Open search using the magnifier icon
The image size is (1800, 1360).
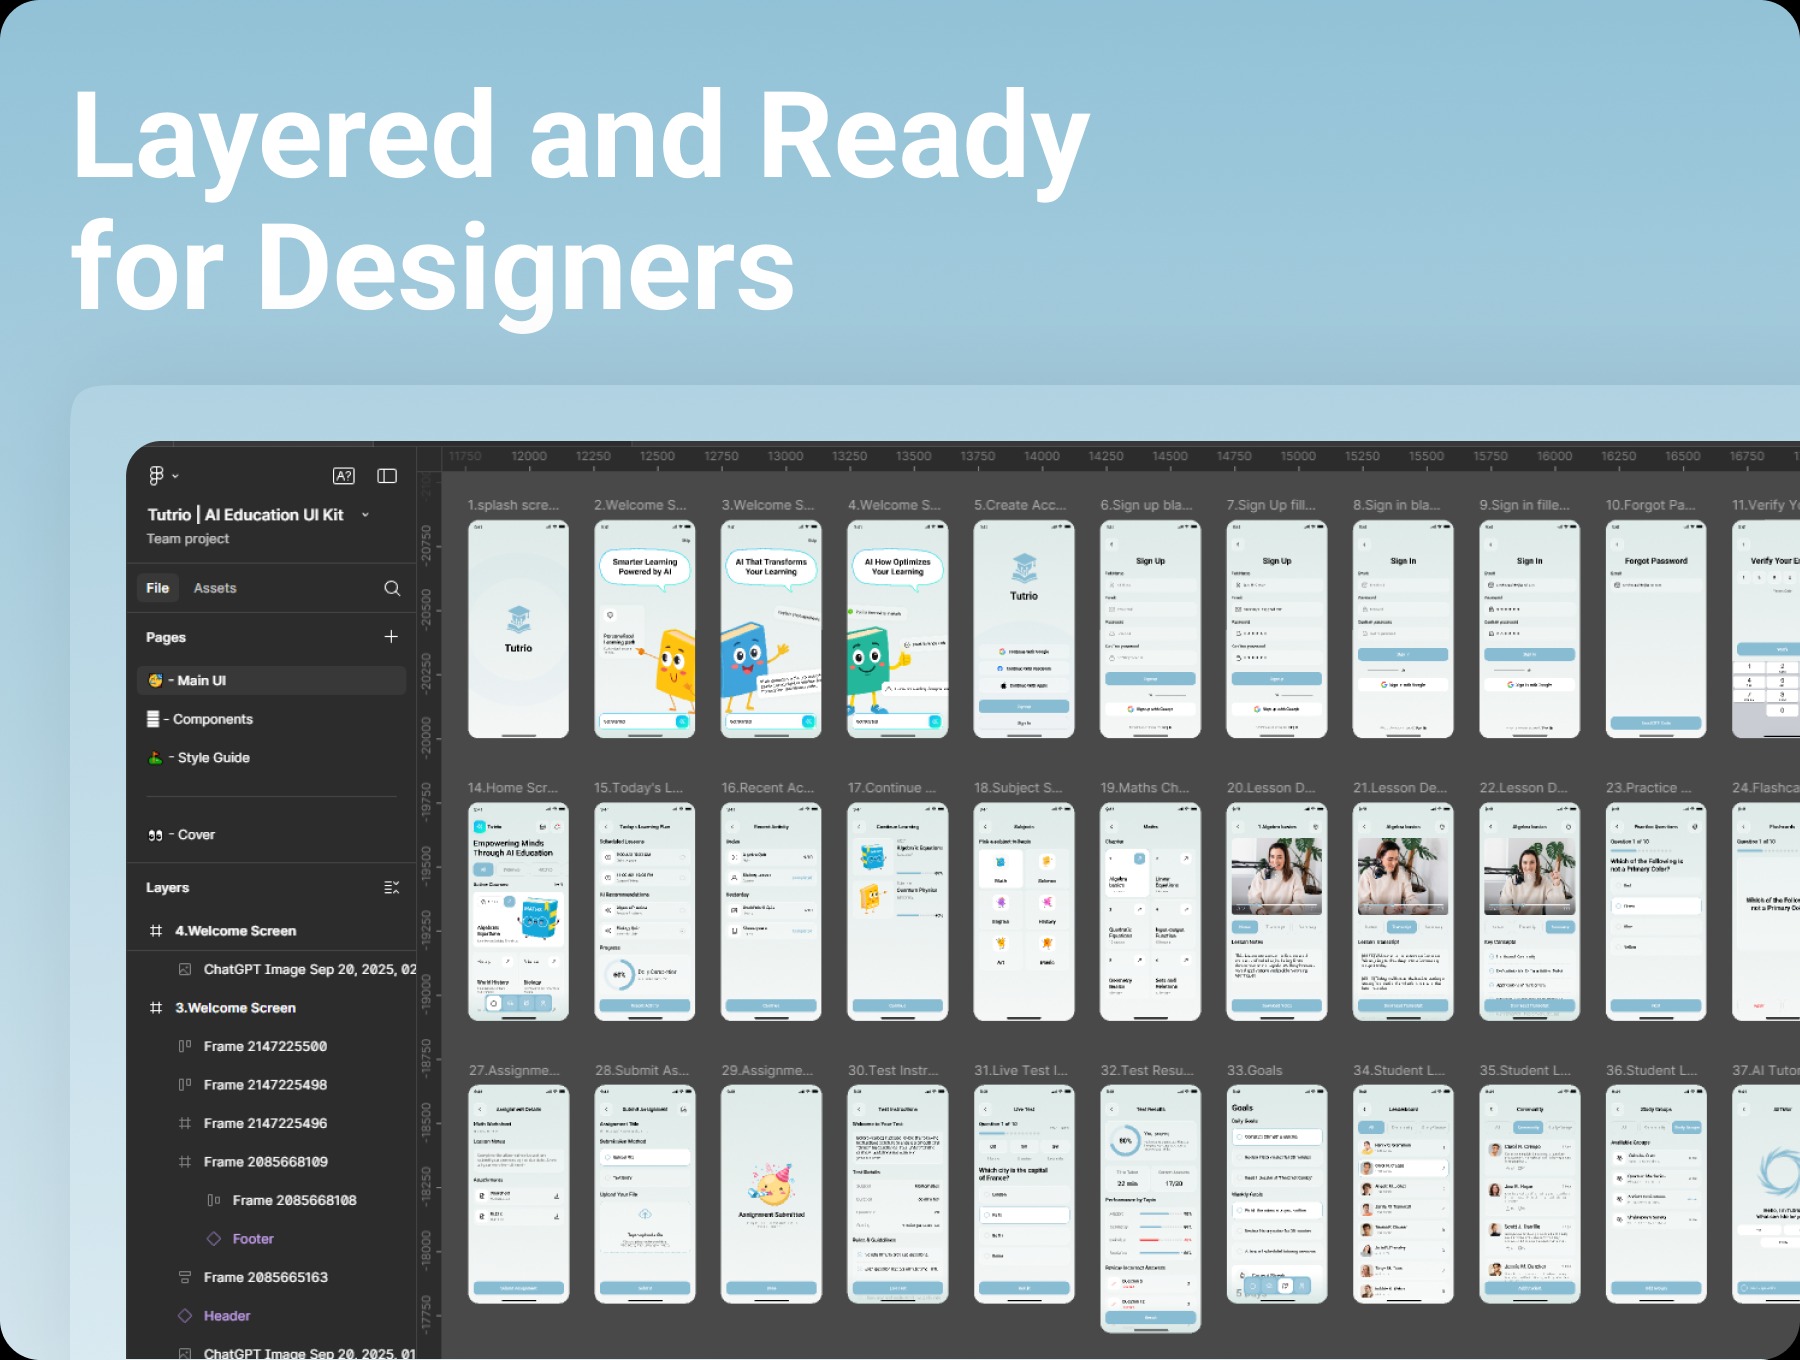392,588
